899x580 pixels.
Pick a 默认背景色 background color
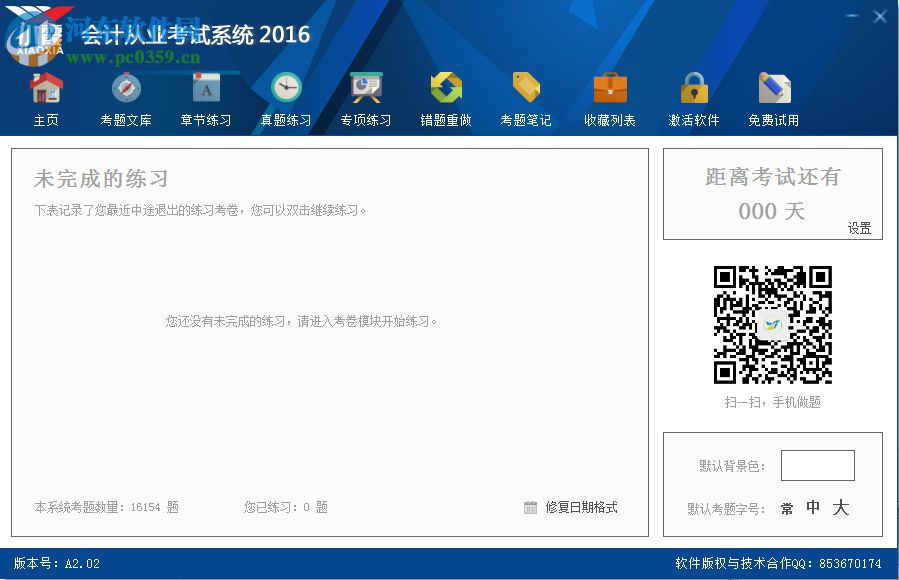(817, 464)
